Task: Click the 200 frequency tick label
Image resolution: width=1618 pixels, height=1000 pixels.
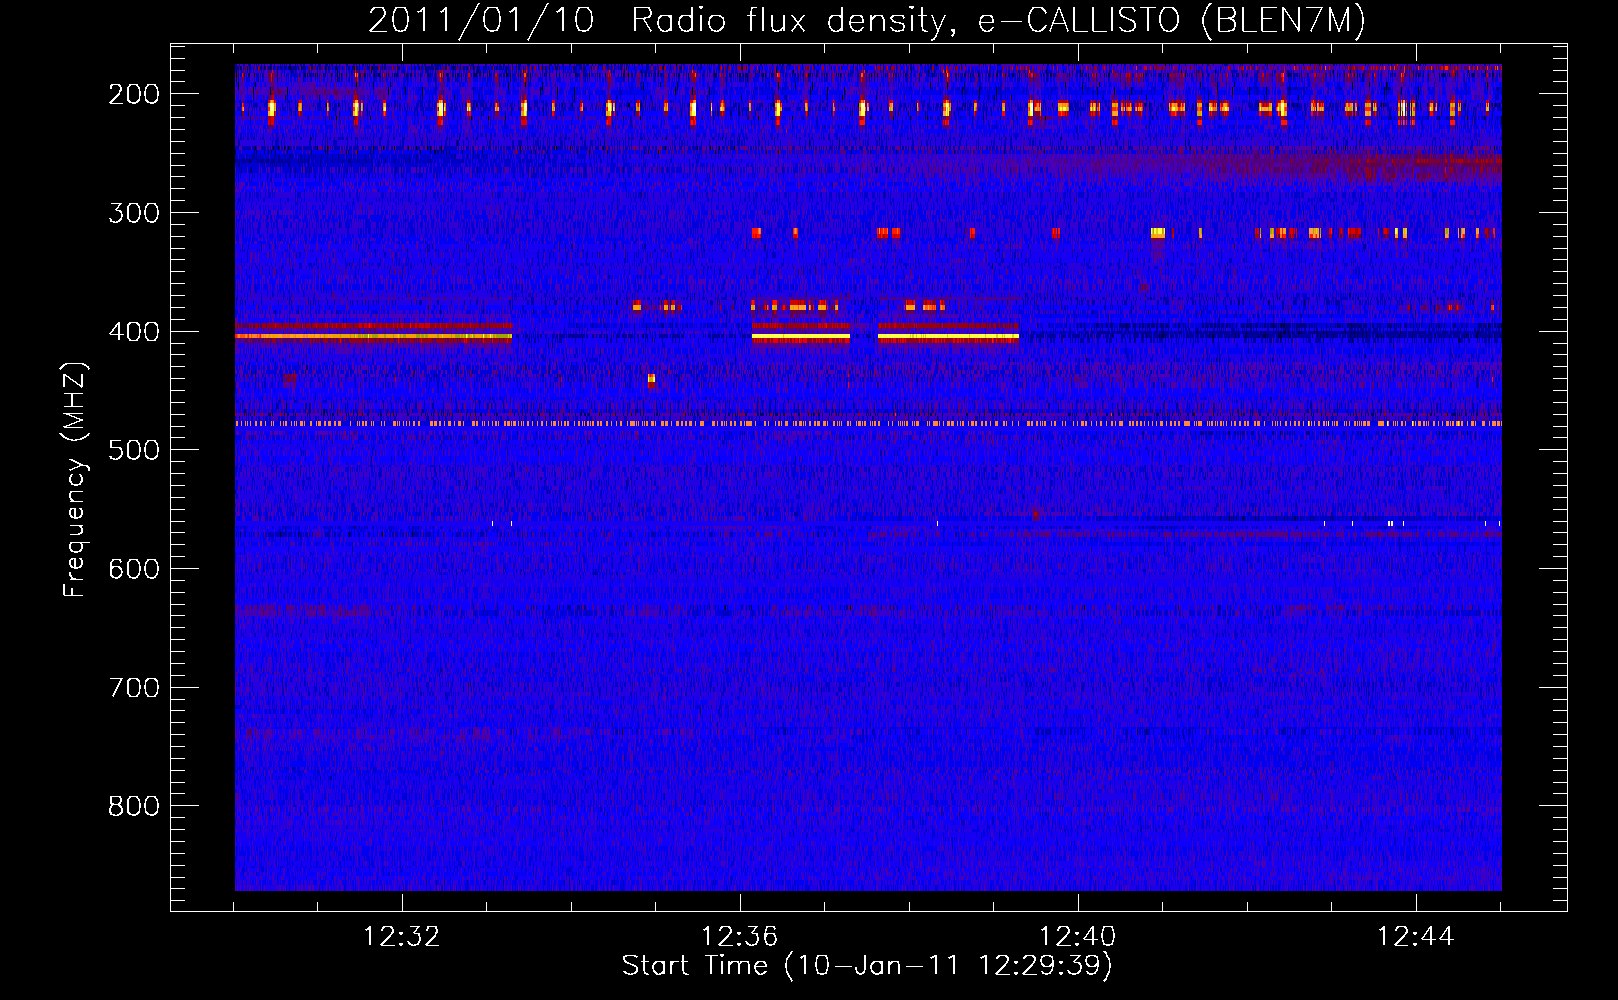Action: click(x=134, y=94)
